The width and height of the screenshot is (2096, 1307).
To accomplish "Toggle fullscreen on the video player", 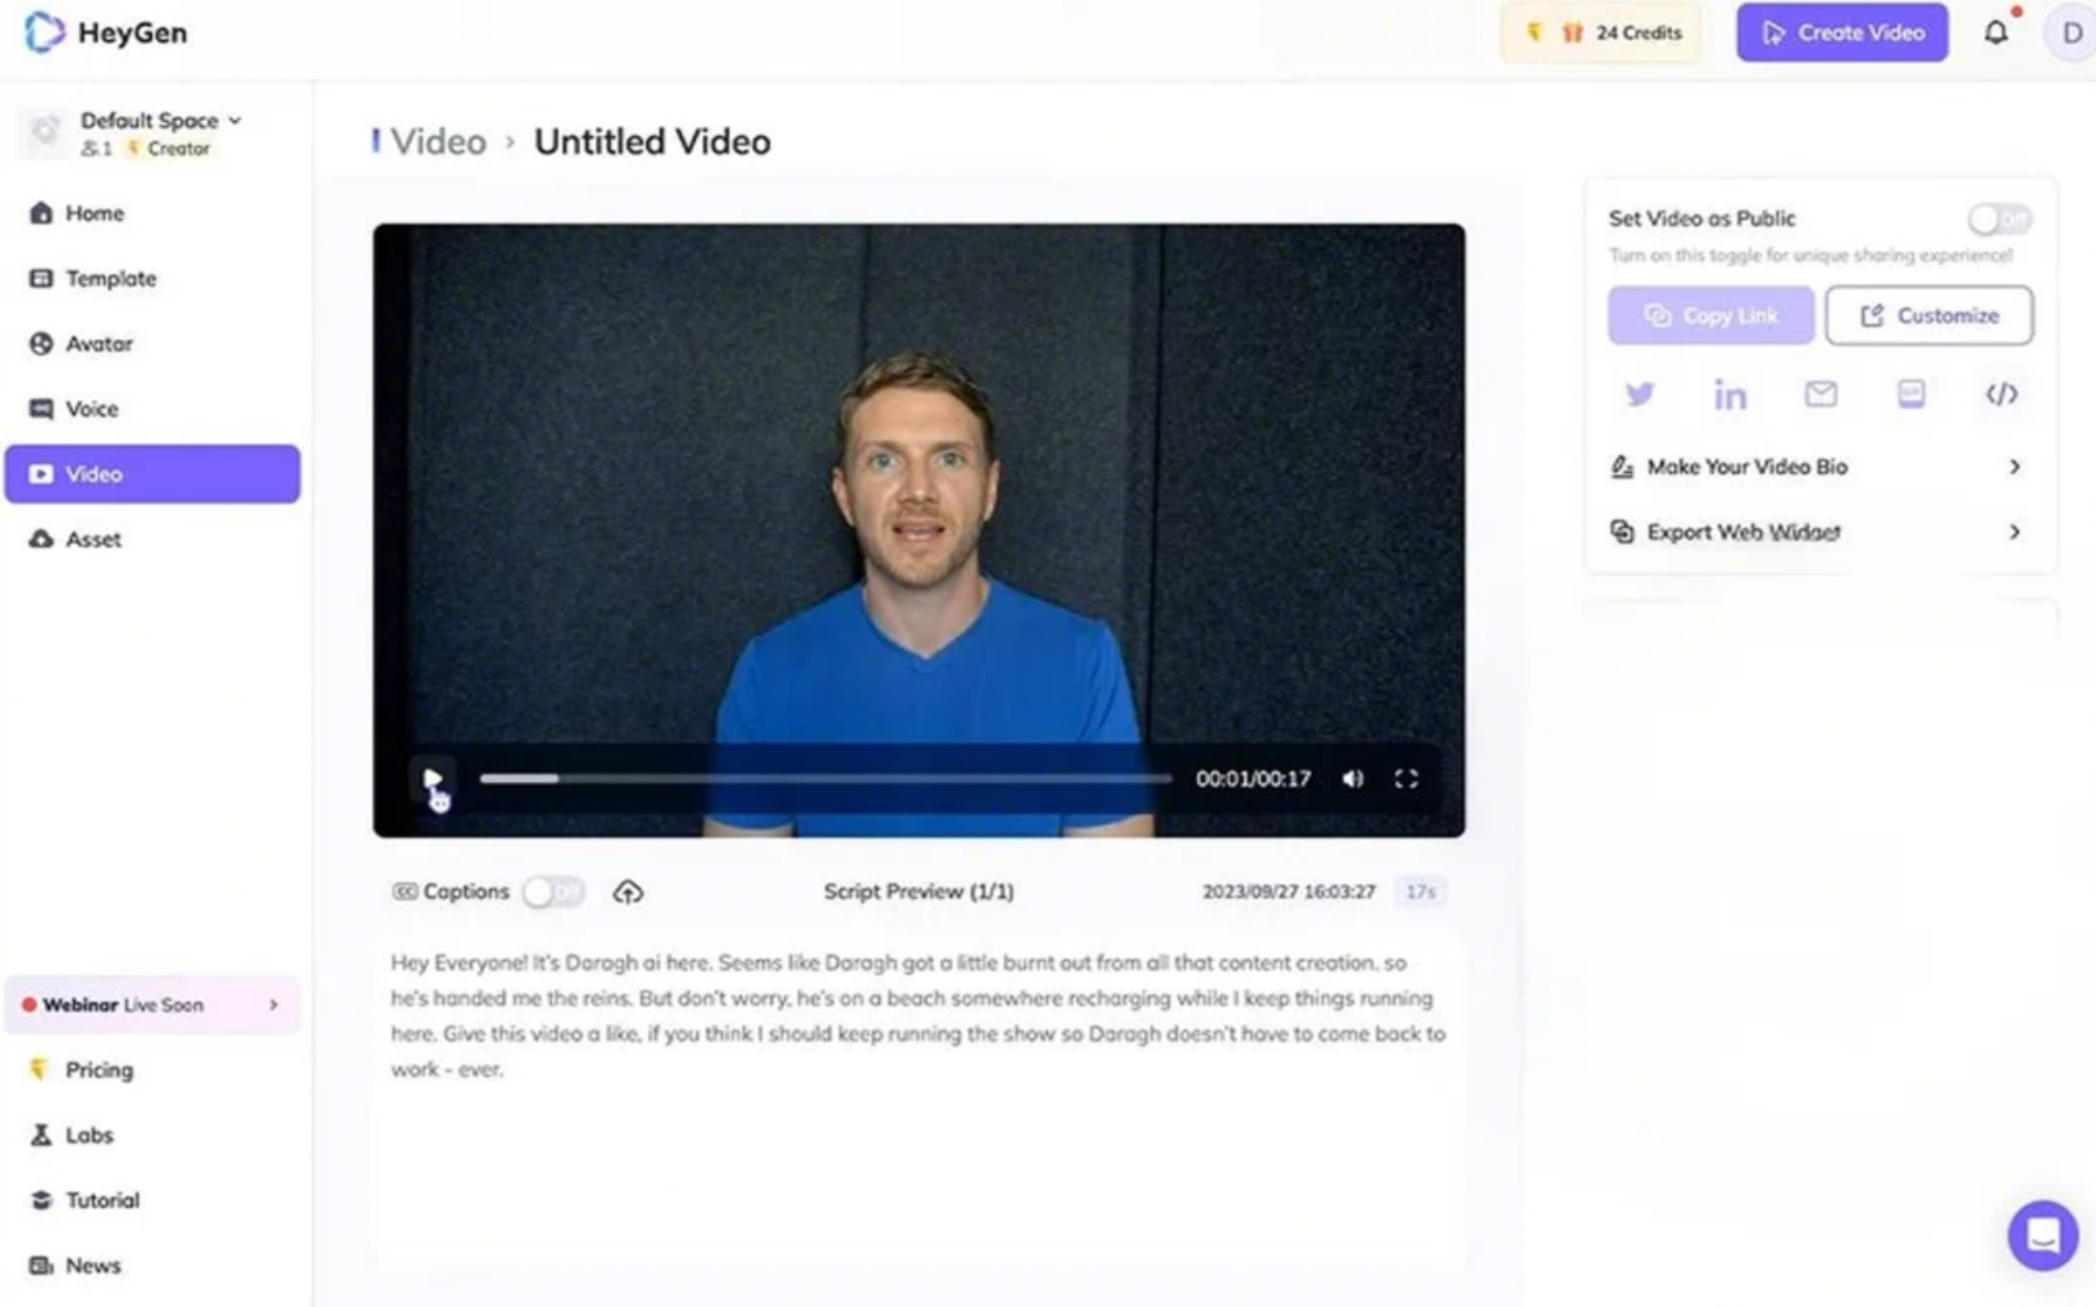I will click(x=1407, y=778).
